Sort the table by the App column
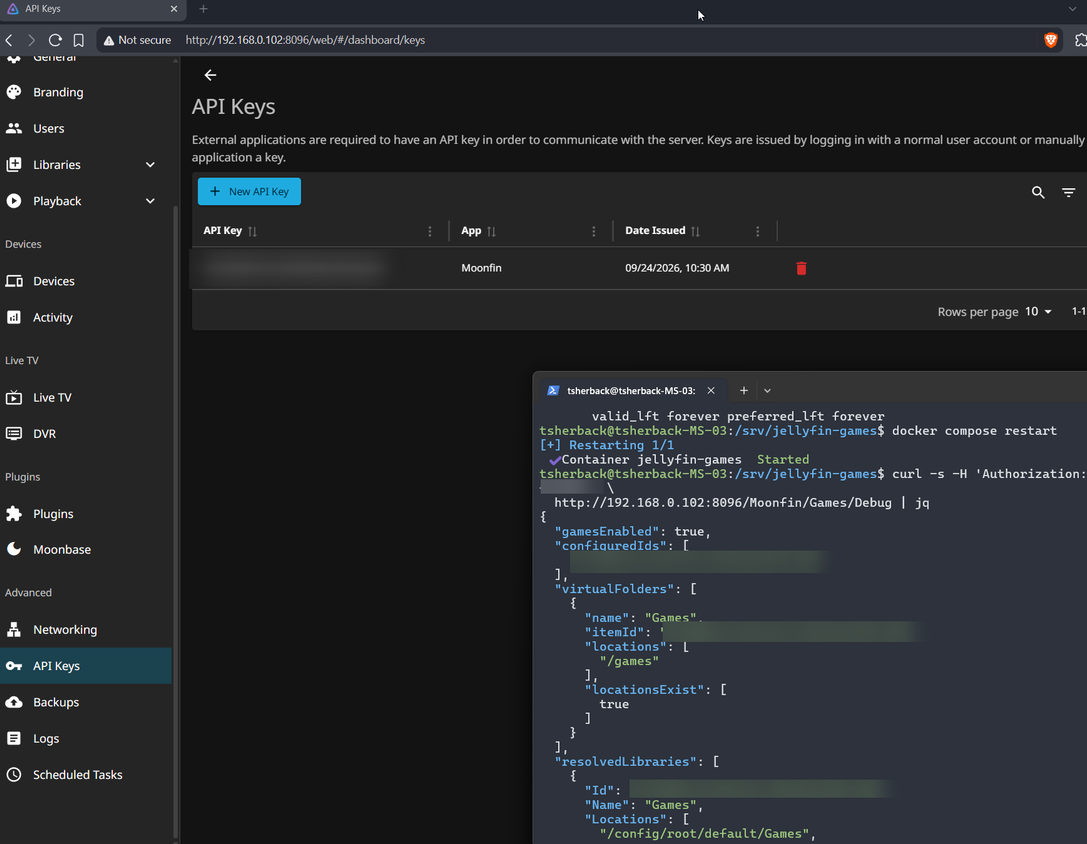The height and width of the screenshot is (844, 1087). 492,231
